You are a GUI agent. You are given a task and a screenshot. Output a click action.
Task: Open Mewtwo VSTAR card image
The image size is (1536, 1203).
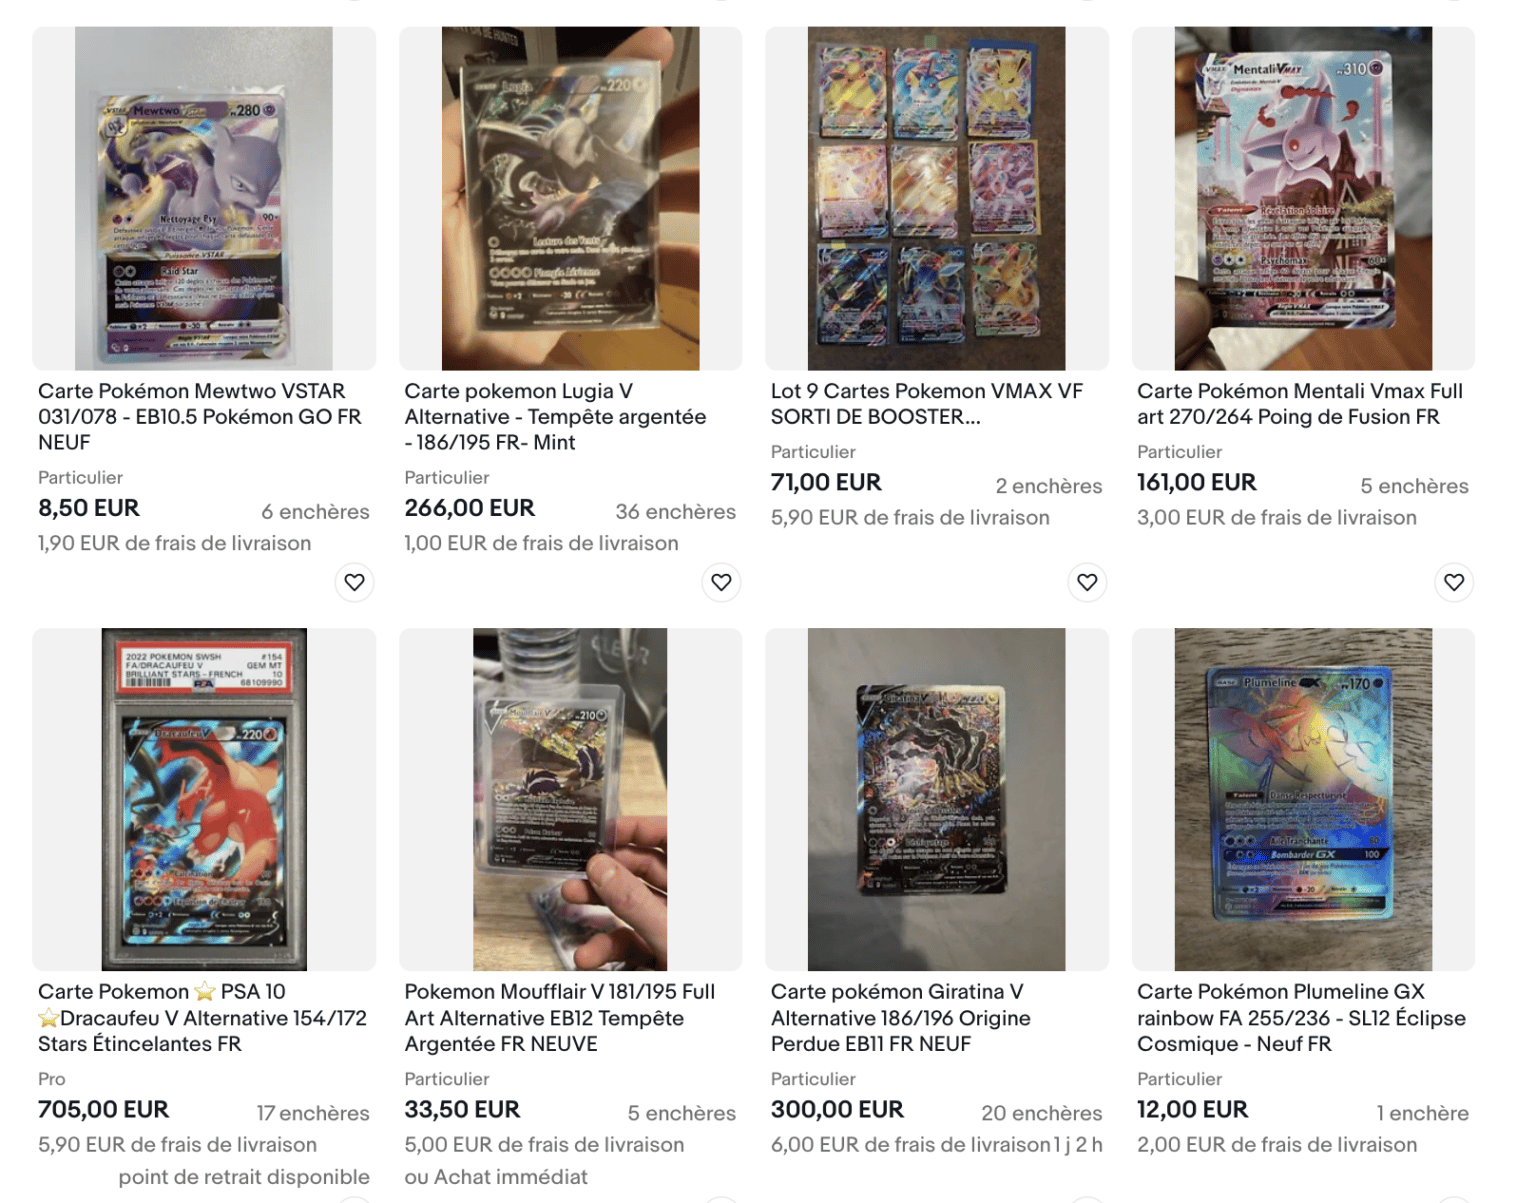coord(204,198)
